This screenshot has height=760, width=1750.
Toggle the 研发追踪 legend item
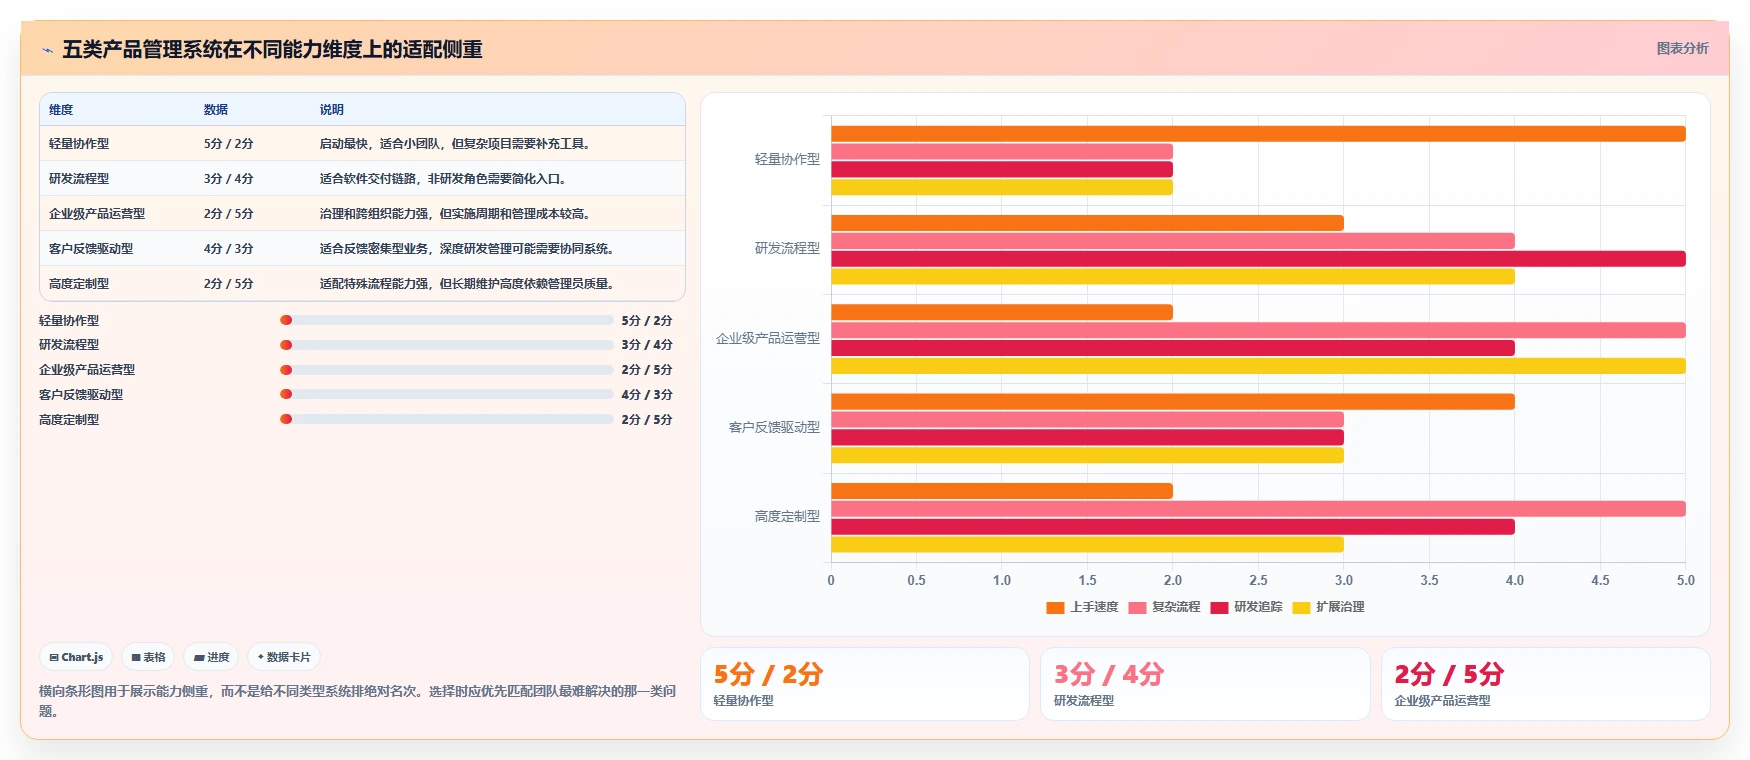point(1246,607)
